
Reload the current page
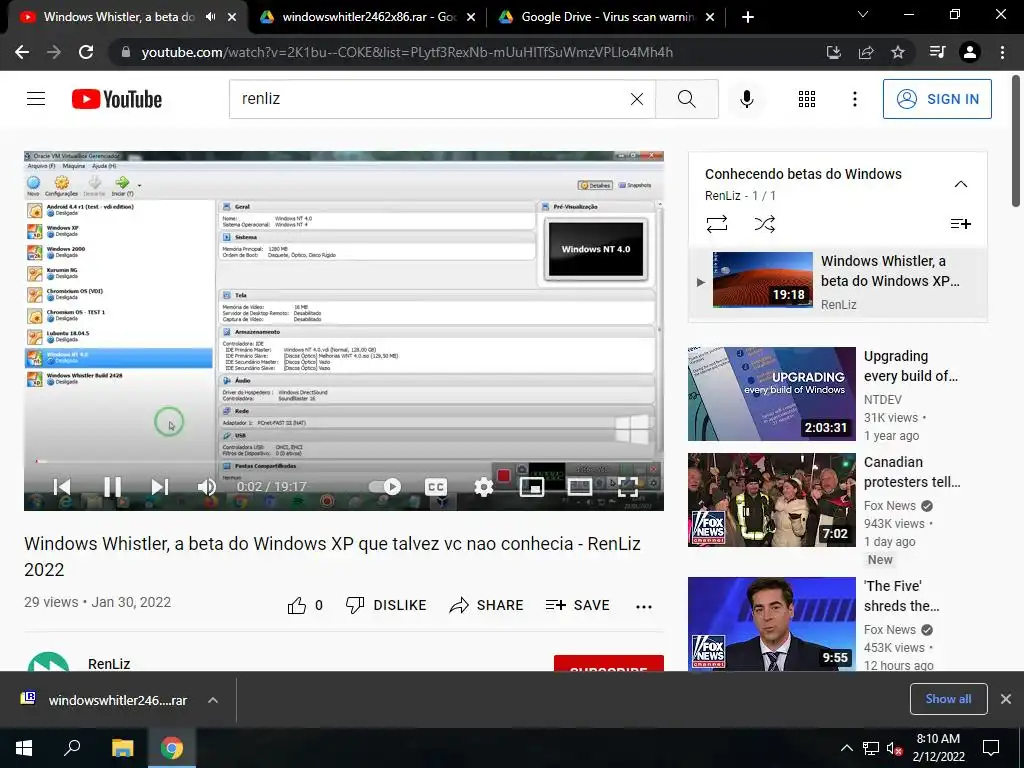pyautogui.click(x=86, y=52)
